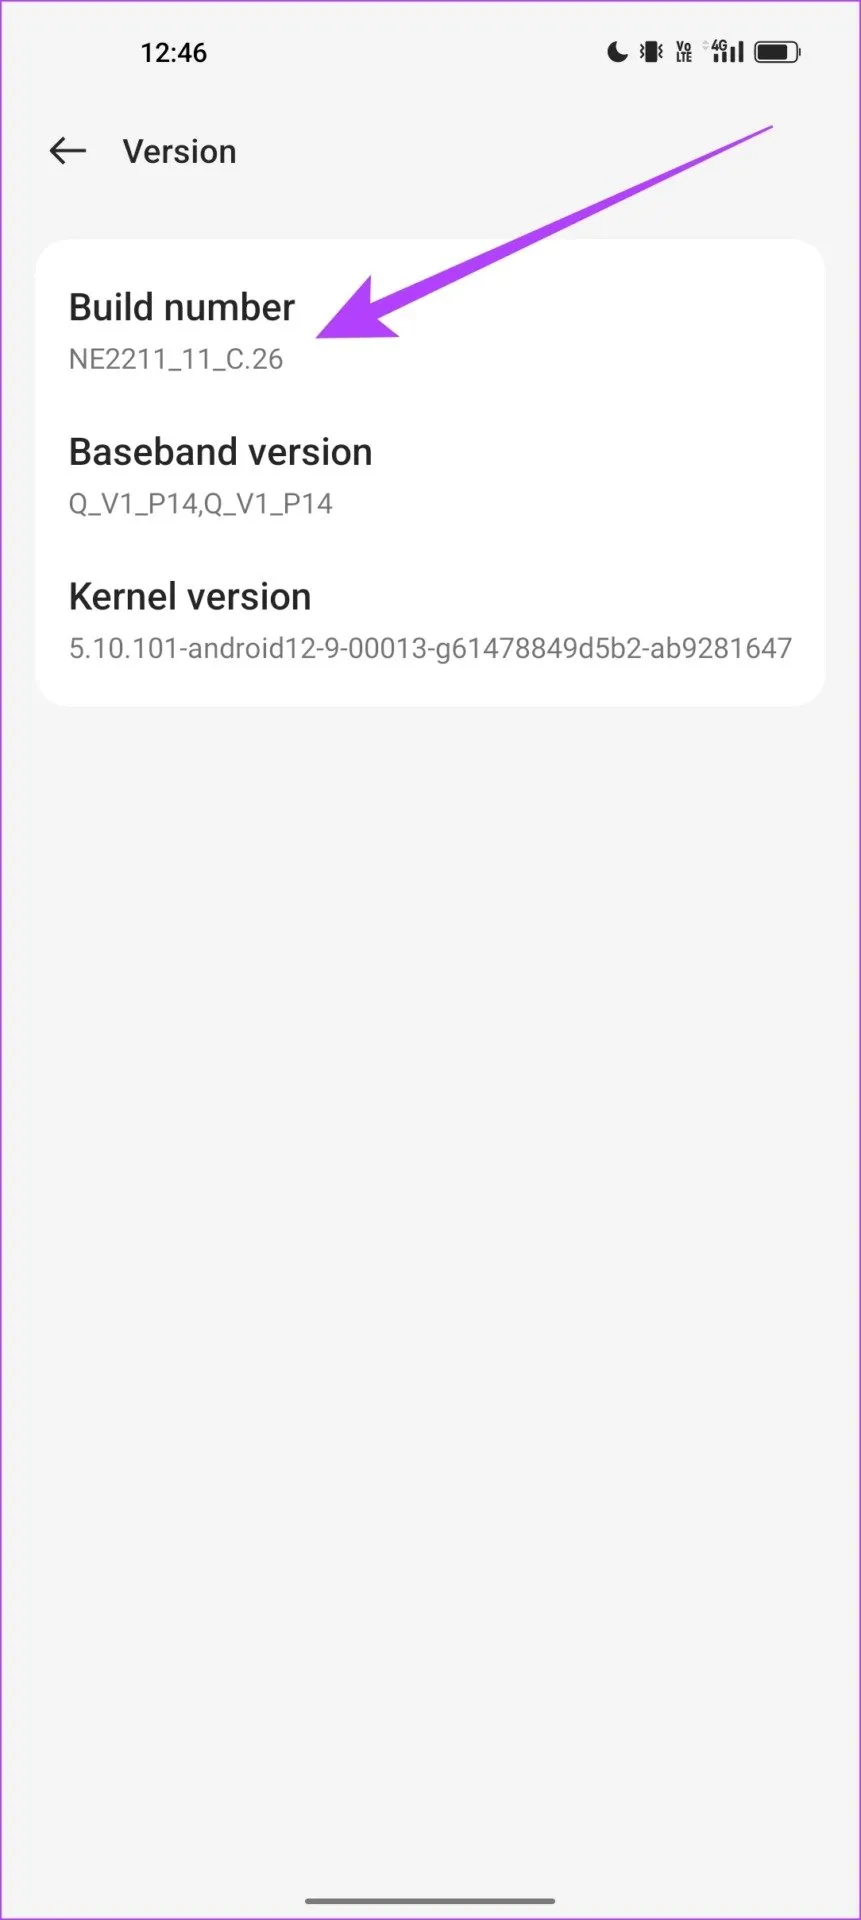Tap the 4G signal strength icon
Image resolution: width=861 pixels, height=1920 pixels.
tap(726, 51)
